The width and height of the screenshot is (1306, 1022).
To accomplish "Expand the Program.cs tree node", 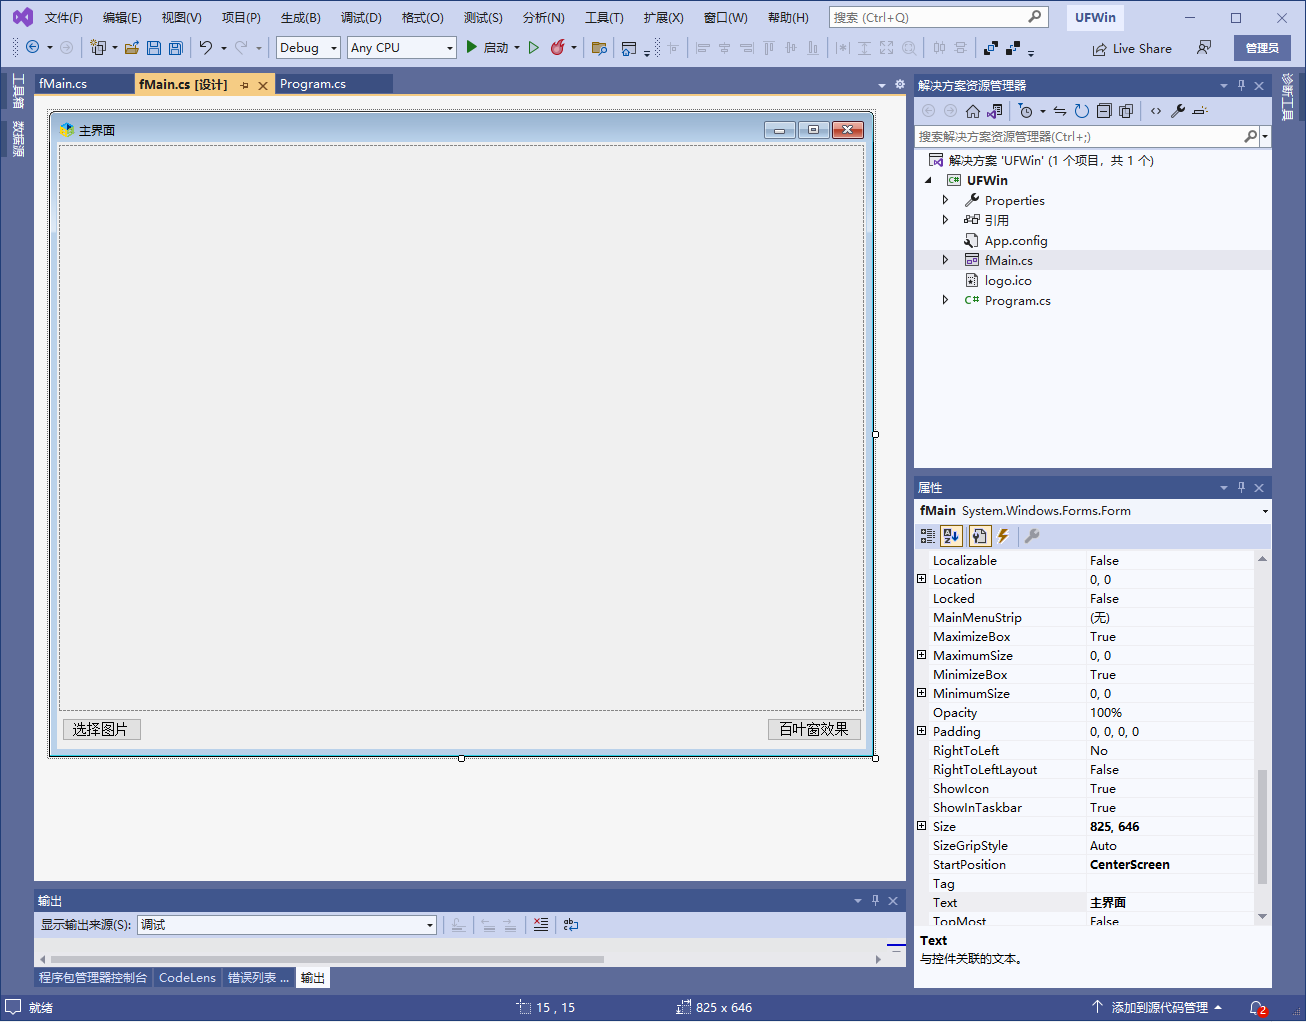I will tap(946, 300).
